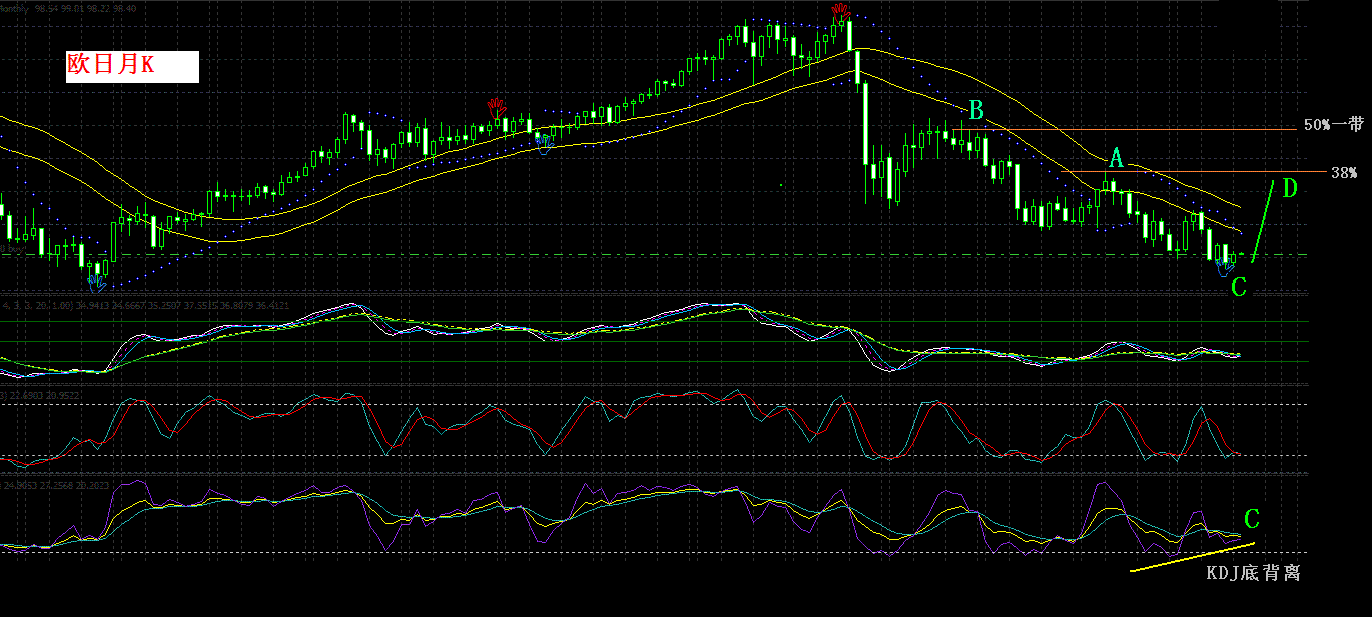The width and height of the screenshot is (1372, 617).
Task: Select the red 欧日月K title label
Action: coord(132,66)
